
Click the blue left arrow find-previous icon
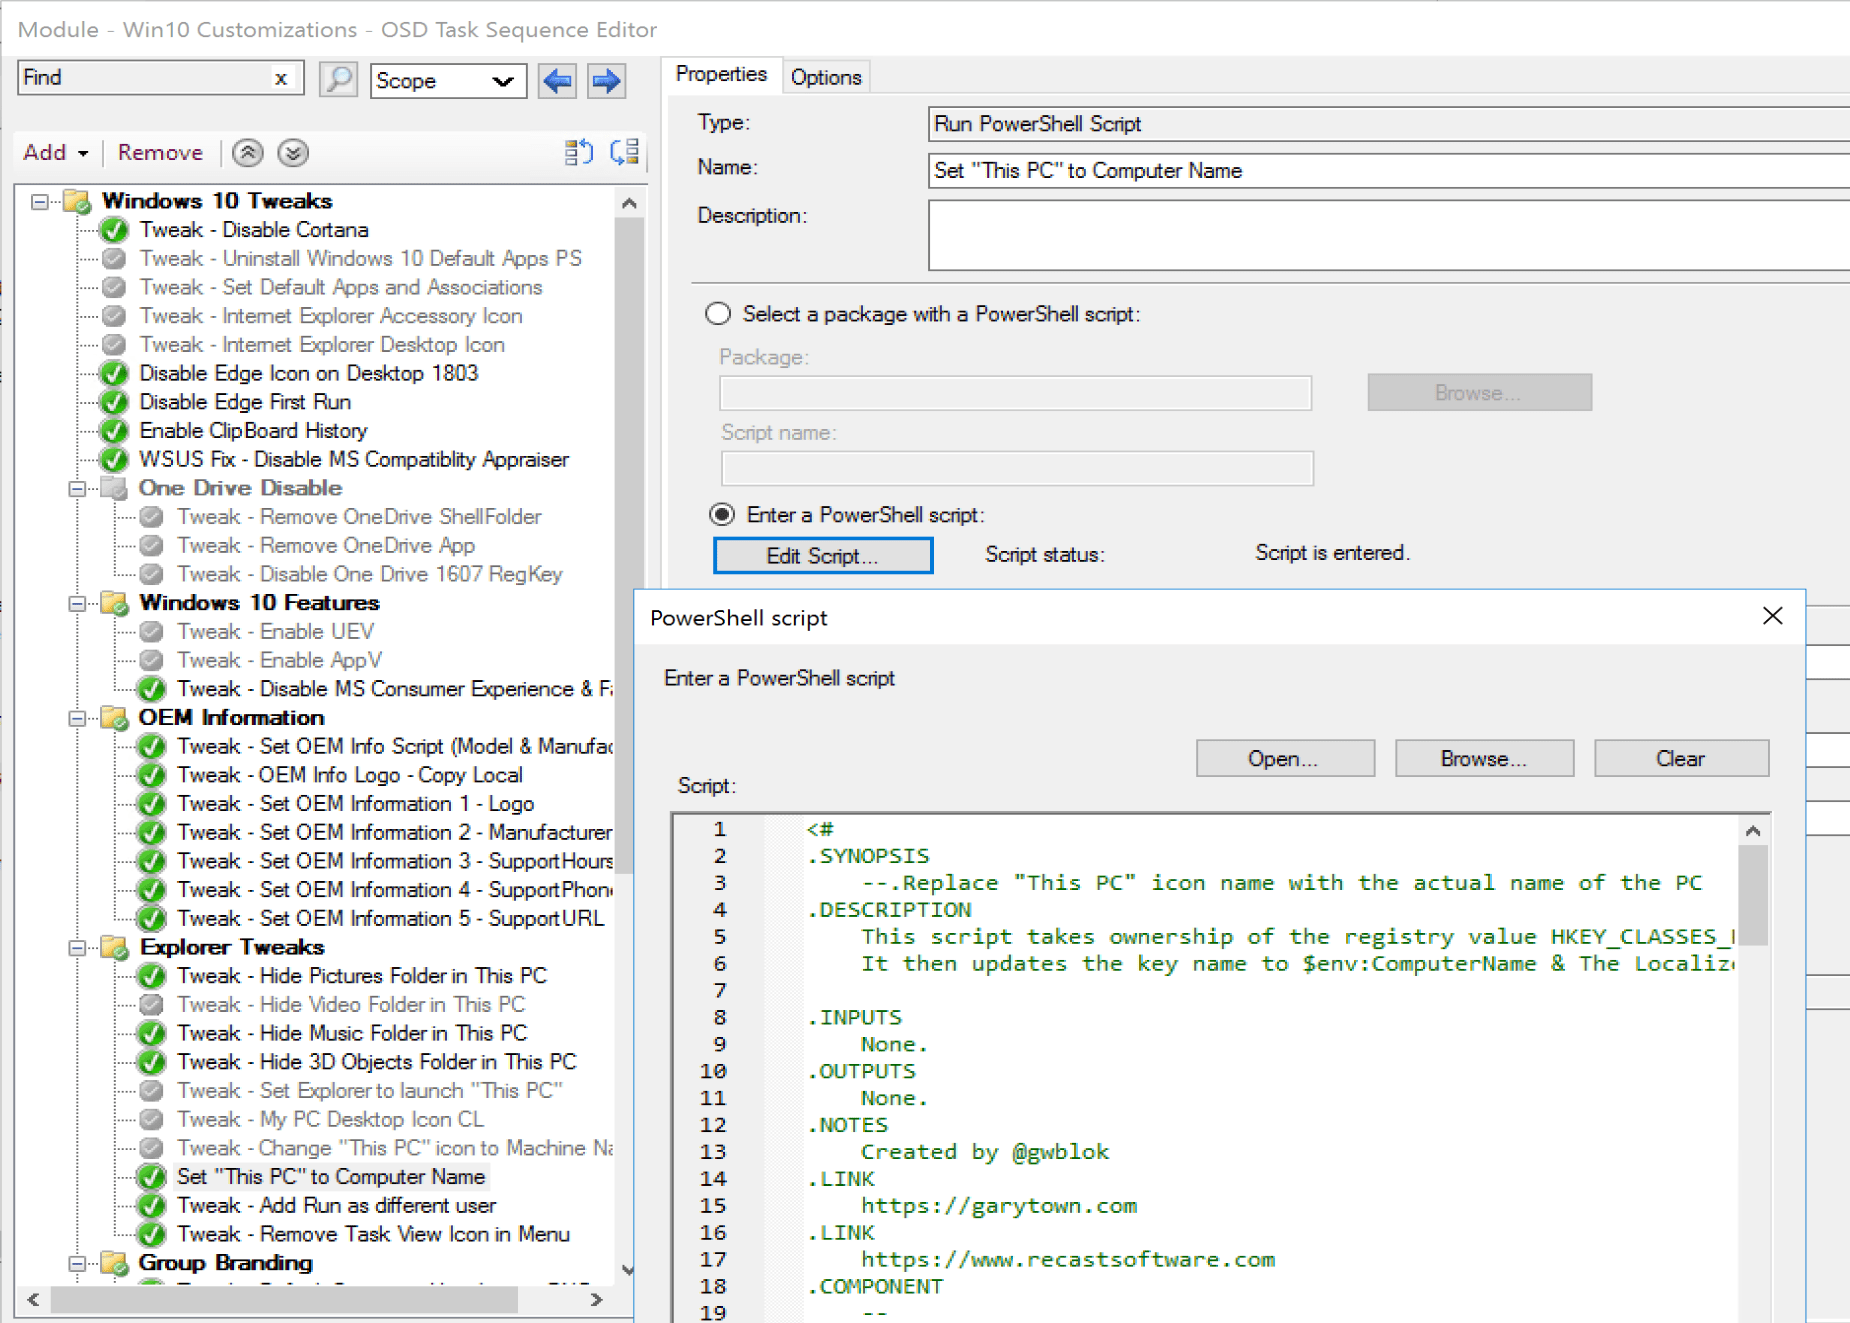[x=557, y=80]
